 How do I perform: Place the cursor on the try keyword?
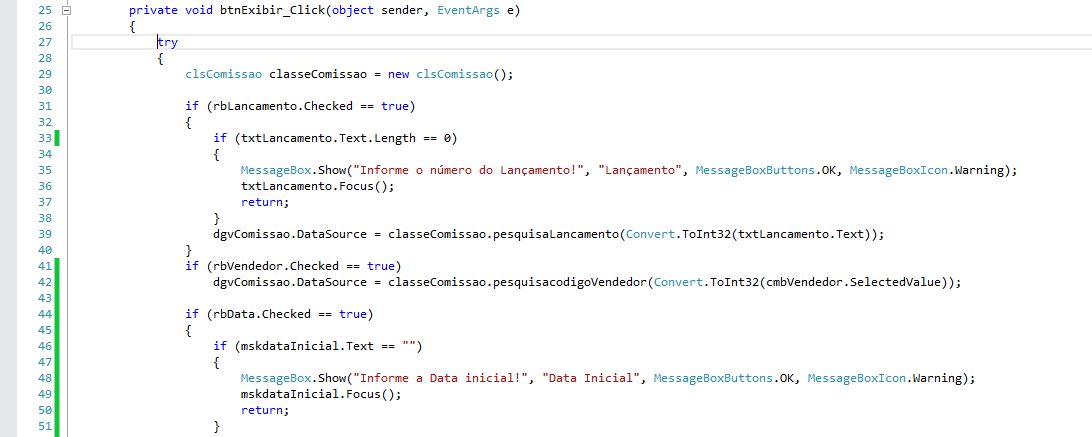167,42
